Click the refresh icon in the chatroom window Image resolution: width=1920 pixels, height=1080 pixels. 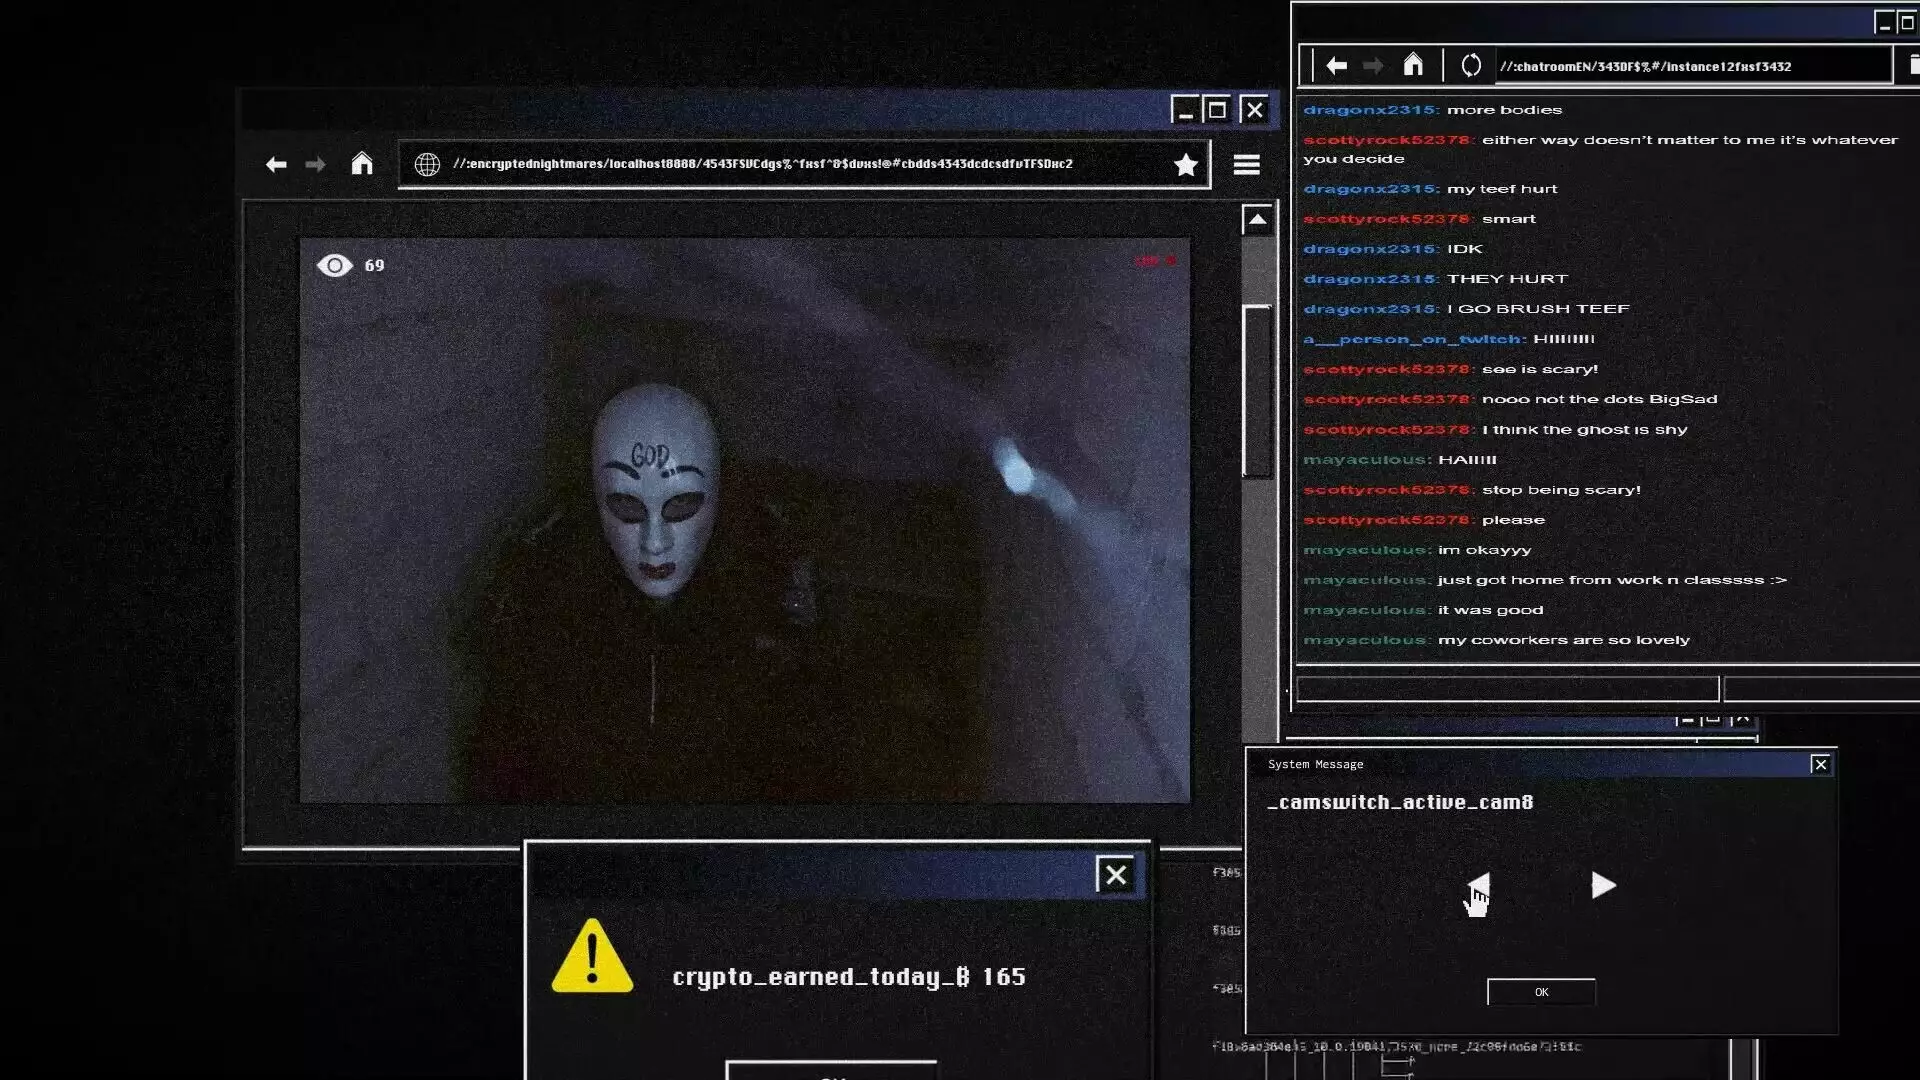click(1470, 64)
